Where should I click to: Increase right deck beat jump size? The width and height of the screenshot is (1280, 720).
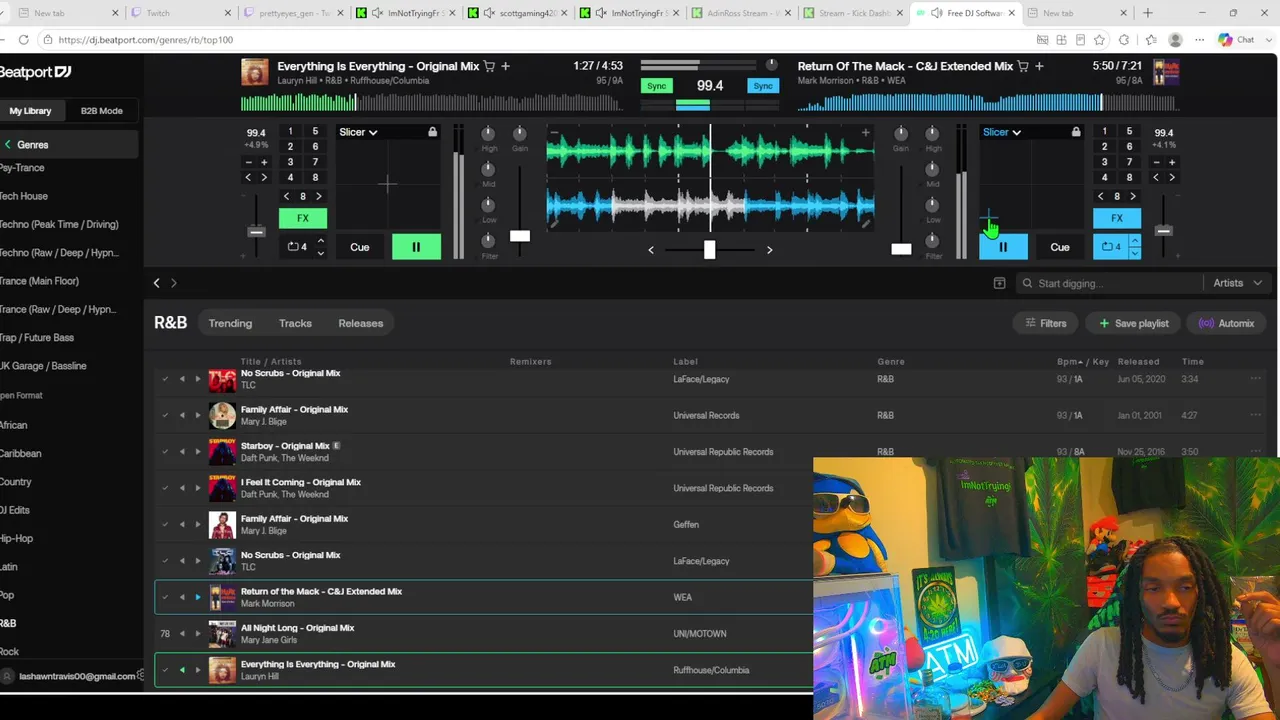(x=1133, y=196)
